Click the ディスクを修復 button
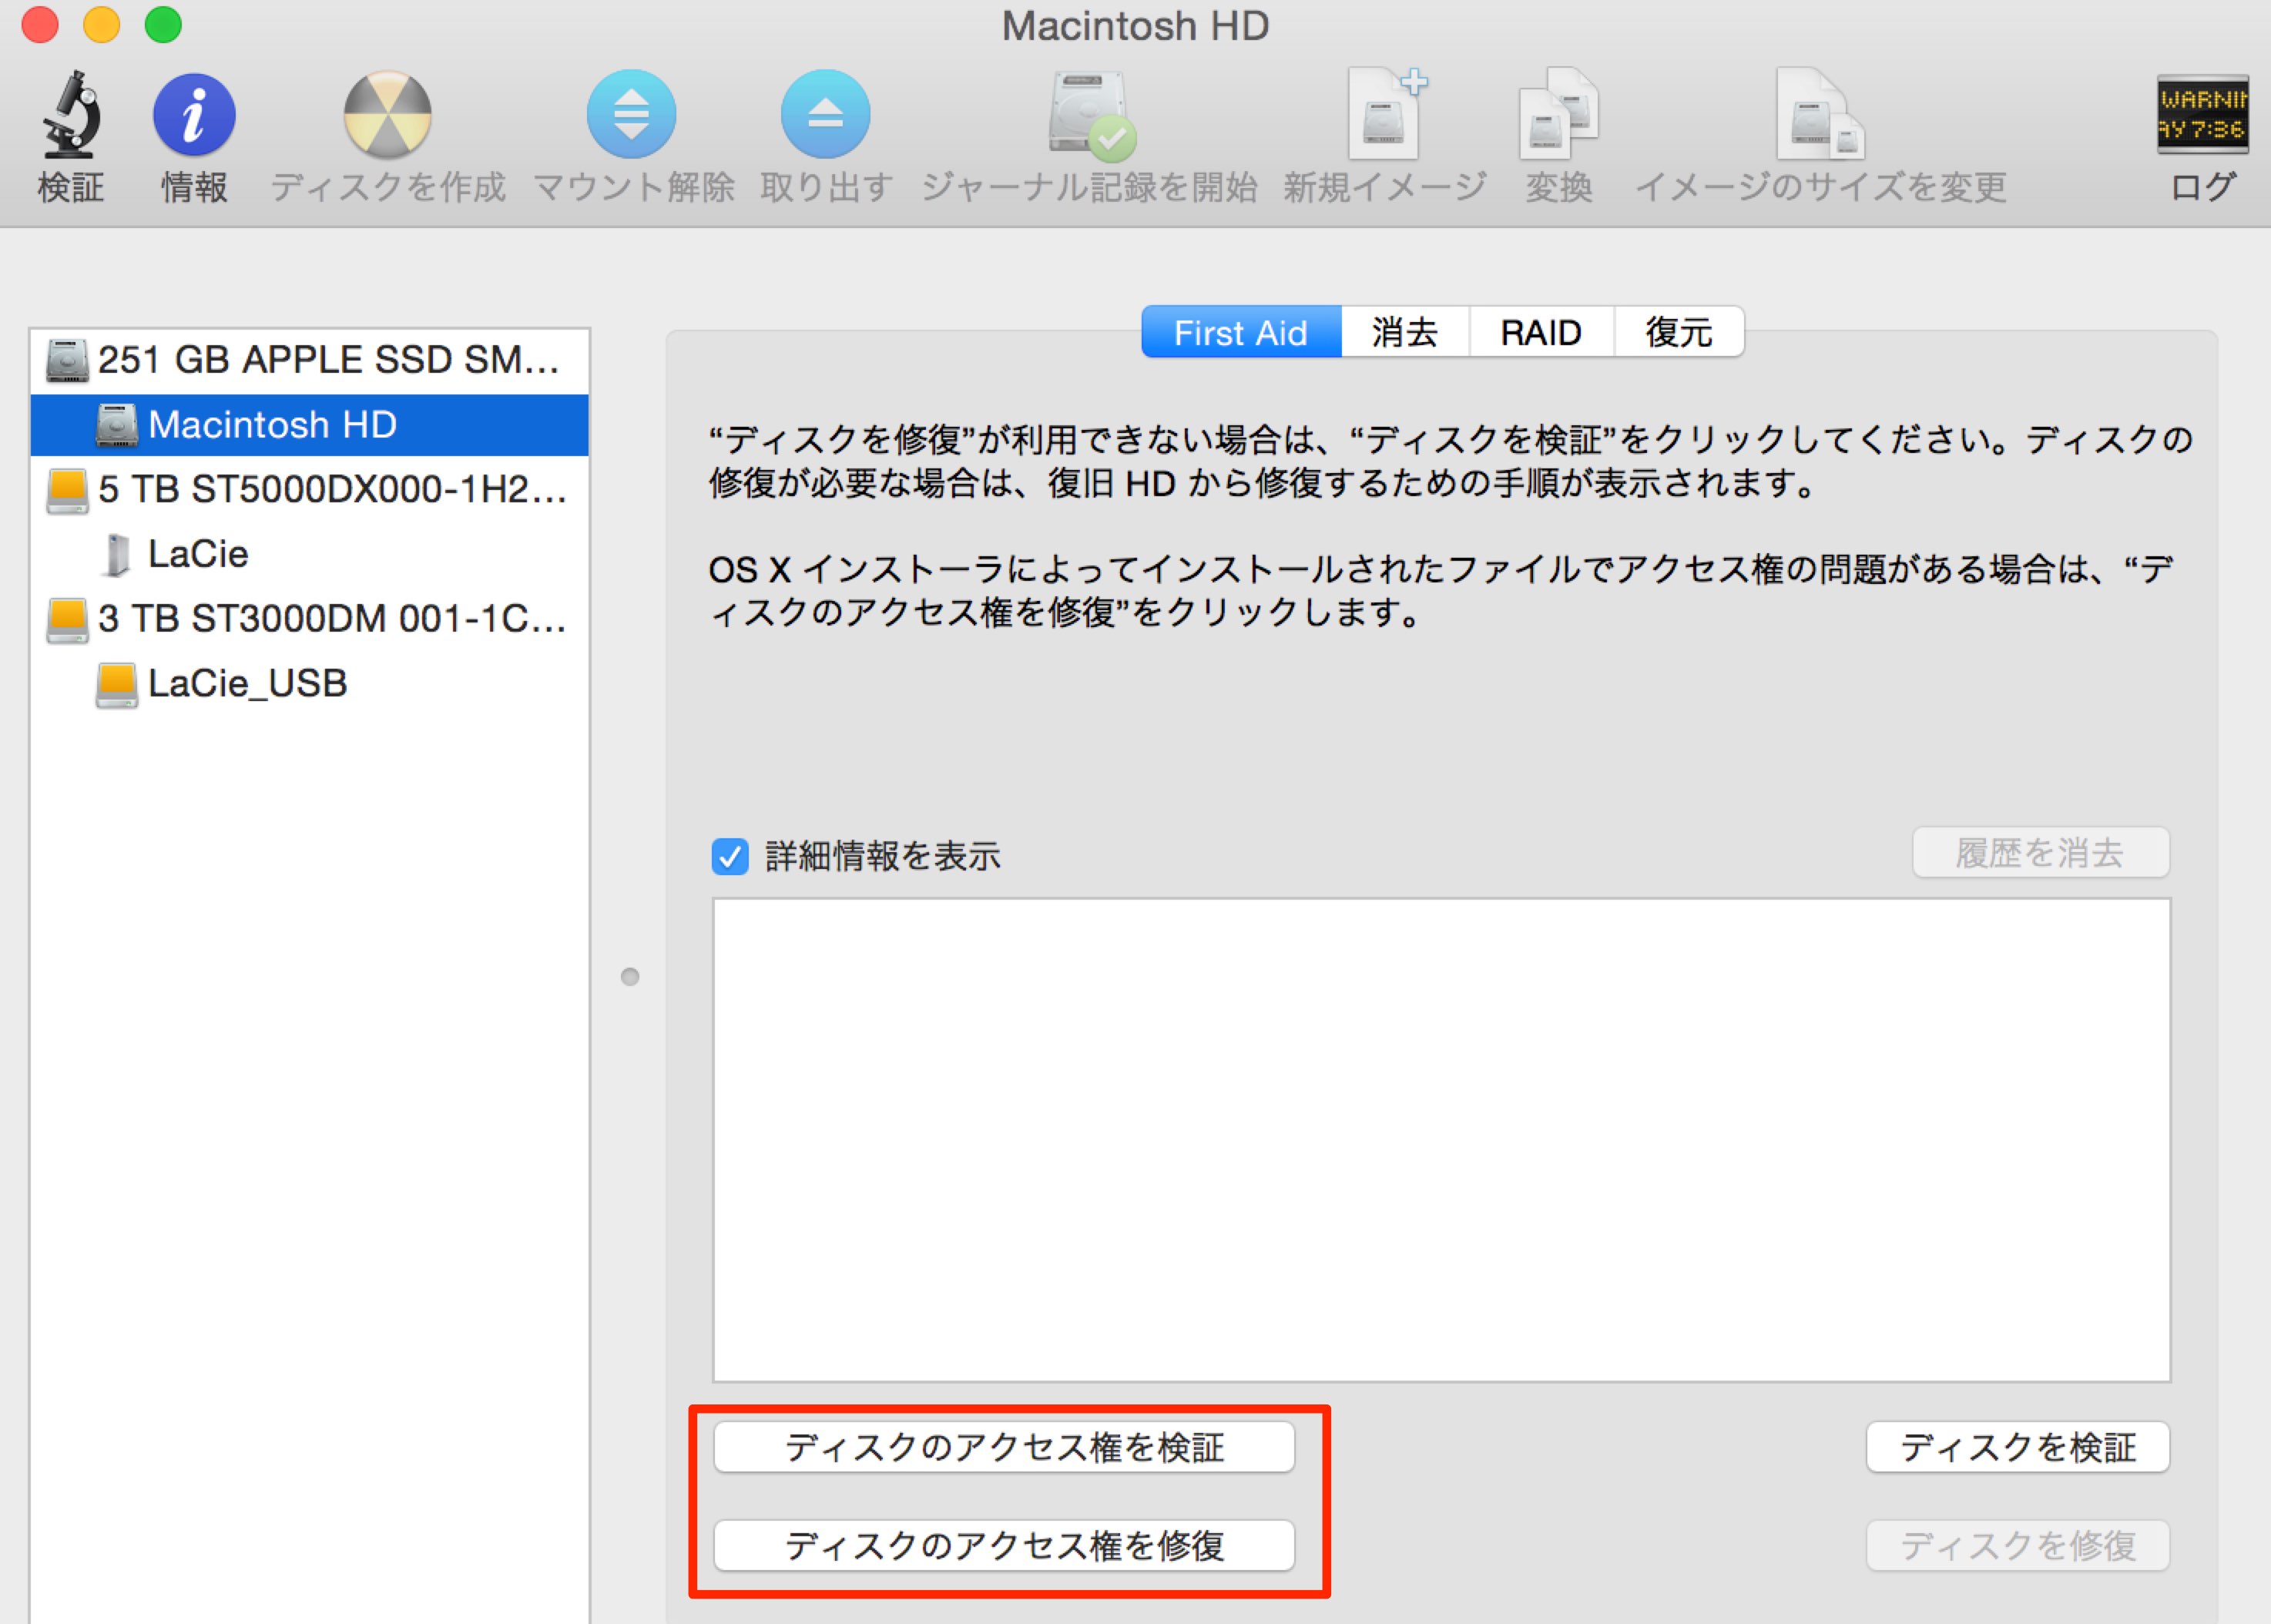This screenshot has width=2271, height=1624. pos(2018,1546)
